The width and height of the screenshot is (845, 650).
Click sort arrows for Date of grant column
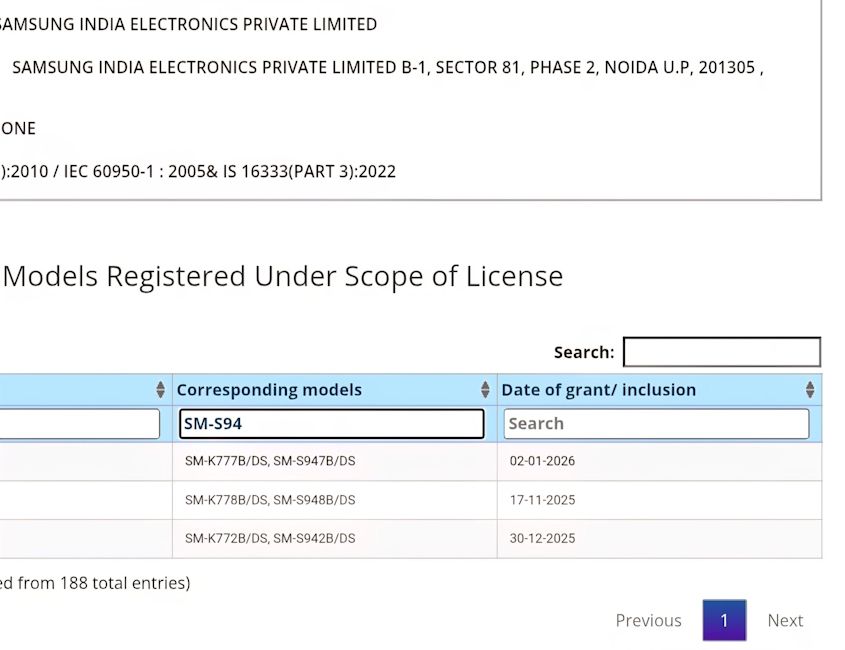point(810,390)
